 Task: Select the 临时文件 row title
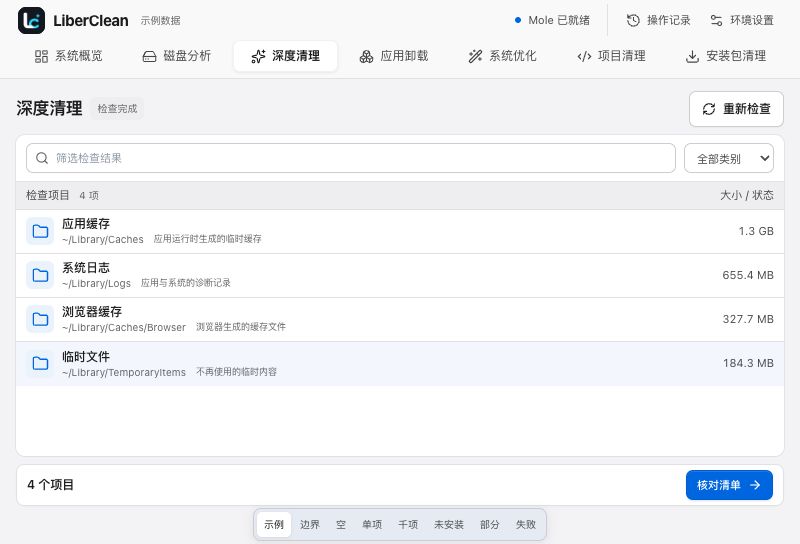86,356
